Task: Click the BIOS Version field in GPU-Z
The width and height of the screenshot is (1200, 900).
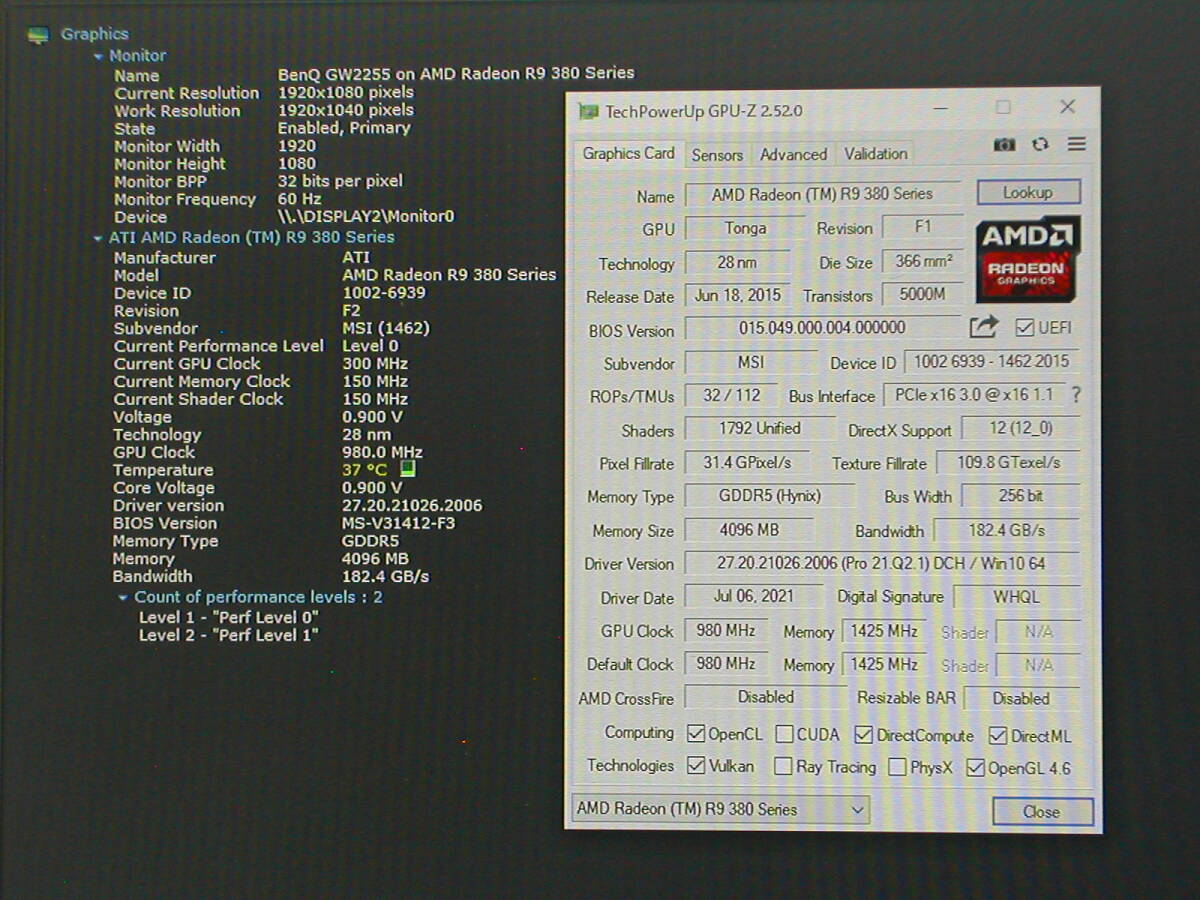Action: pyautogui.click(x=822, y=327)
